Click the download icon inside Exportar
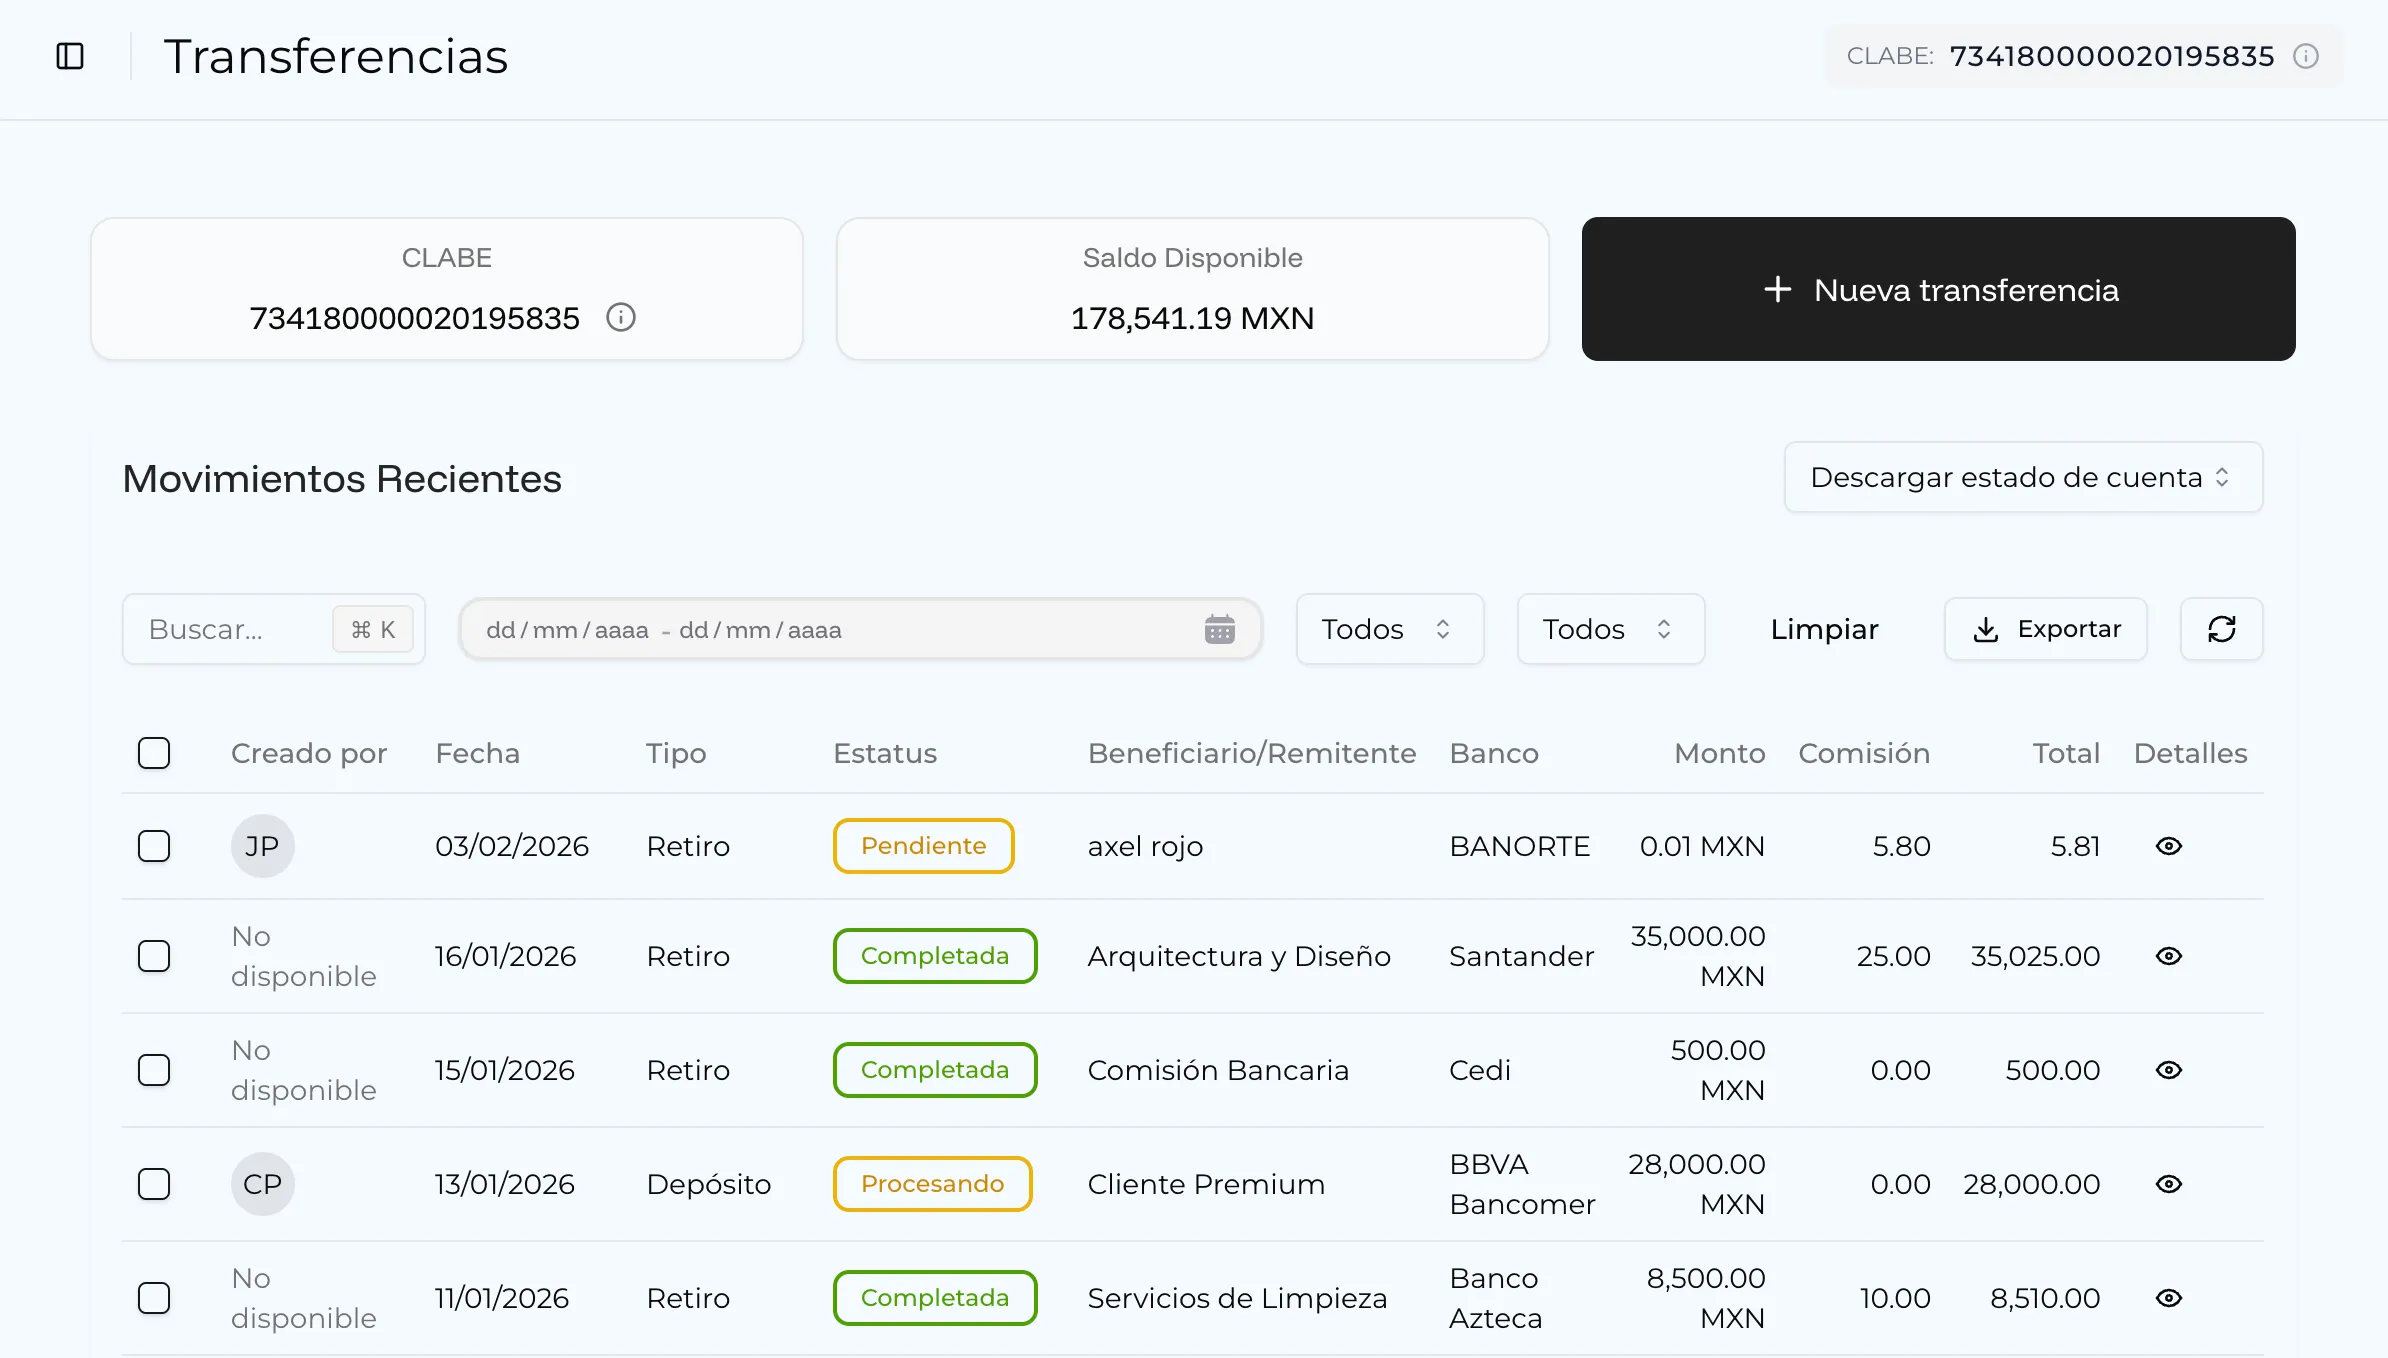The height and width of the screenshot is (1358, 2388). pyautogui.click(x=1985, y=629)
